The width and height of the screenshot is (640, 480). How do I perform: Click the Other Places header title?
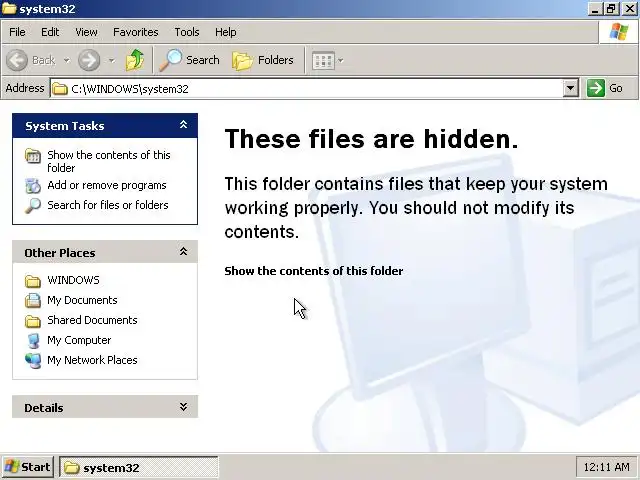pyautogui.click(x=60, y=253)
